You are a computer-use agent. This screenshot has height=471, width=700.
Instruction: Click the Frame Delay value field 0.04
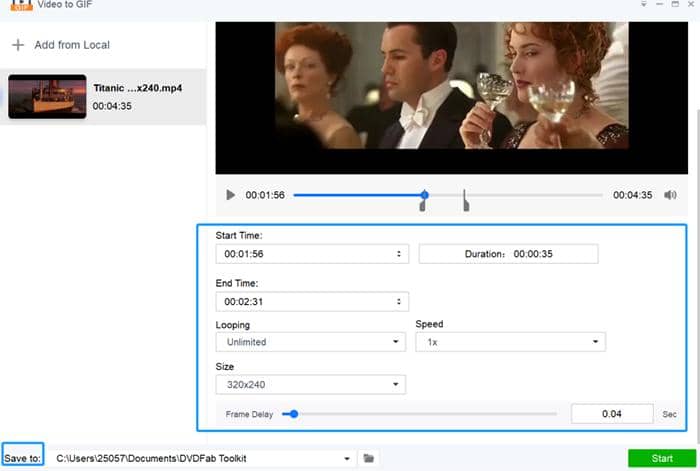[x=612, y=413]
